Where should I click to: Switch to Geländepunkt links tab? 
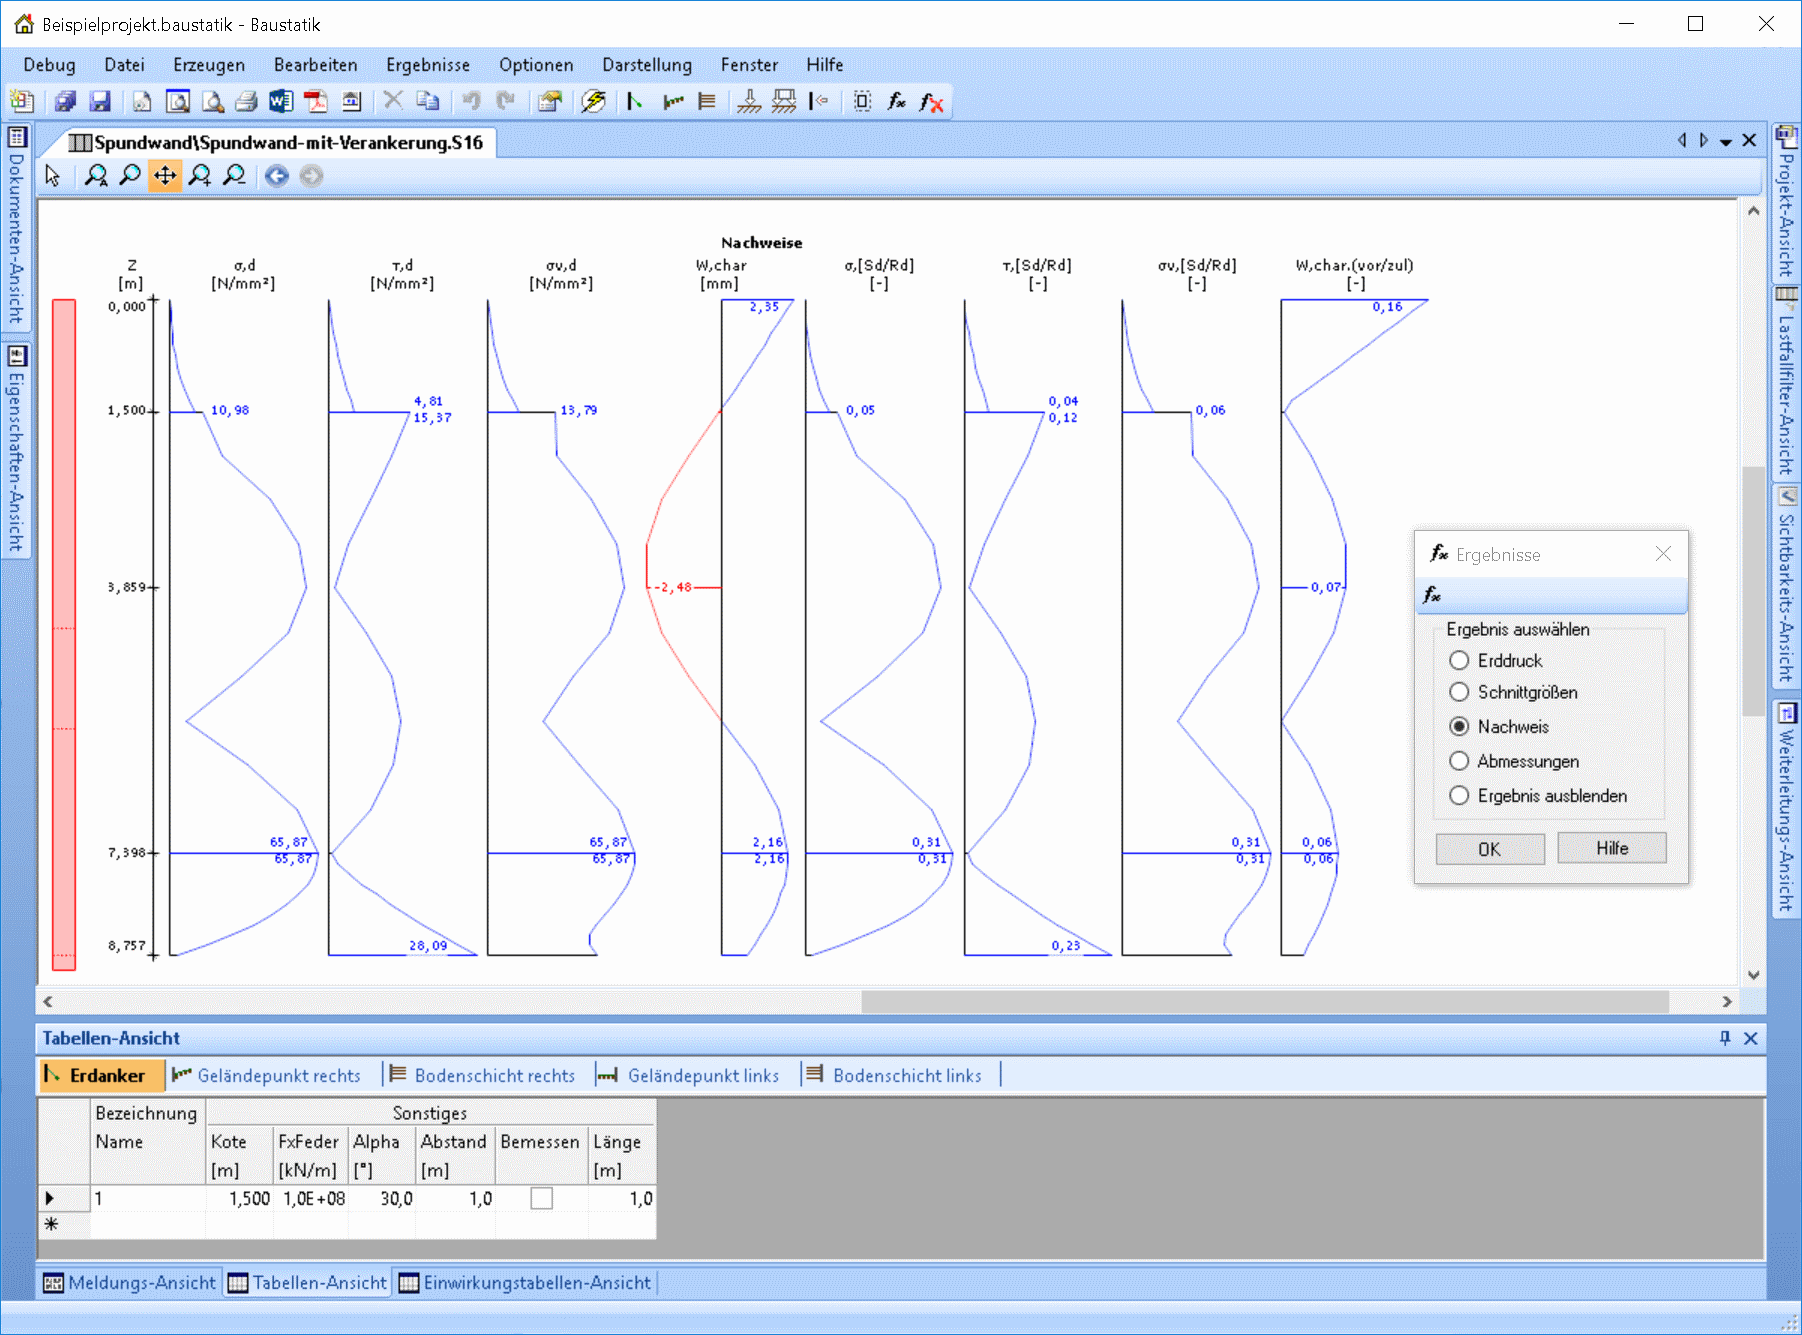tap(689, 1075)
